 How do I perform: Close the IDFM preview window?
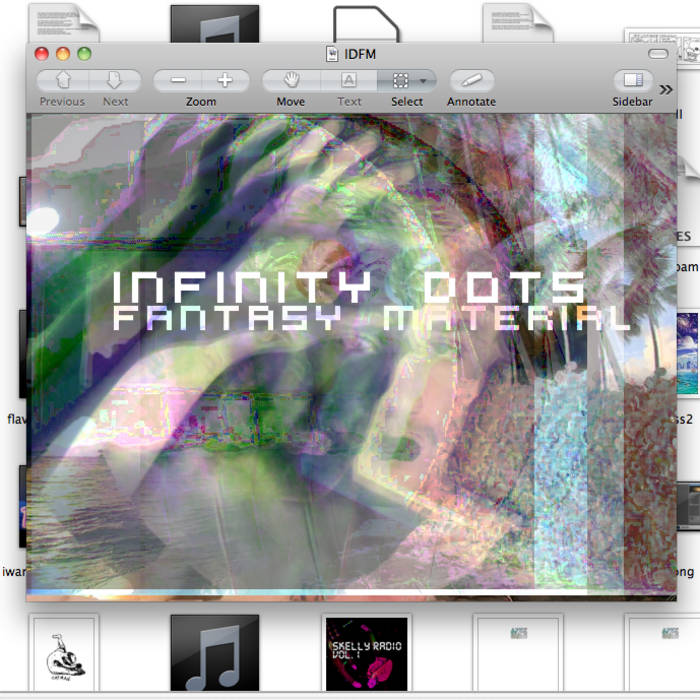click(x=42, y=54)
